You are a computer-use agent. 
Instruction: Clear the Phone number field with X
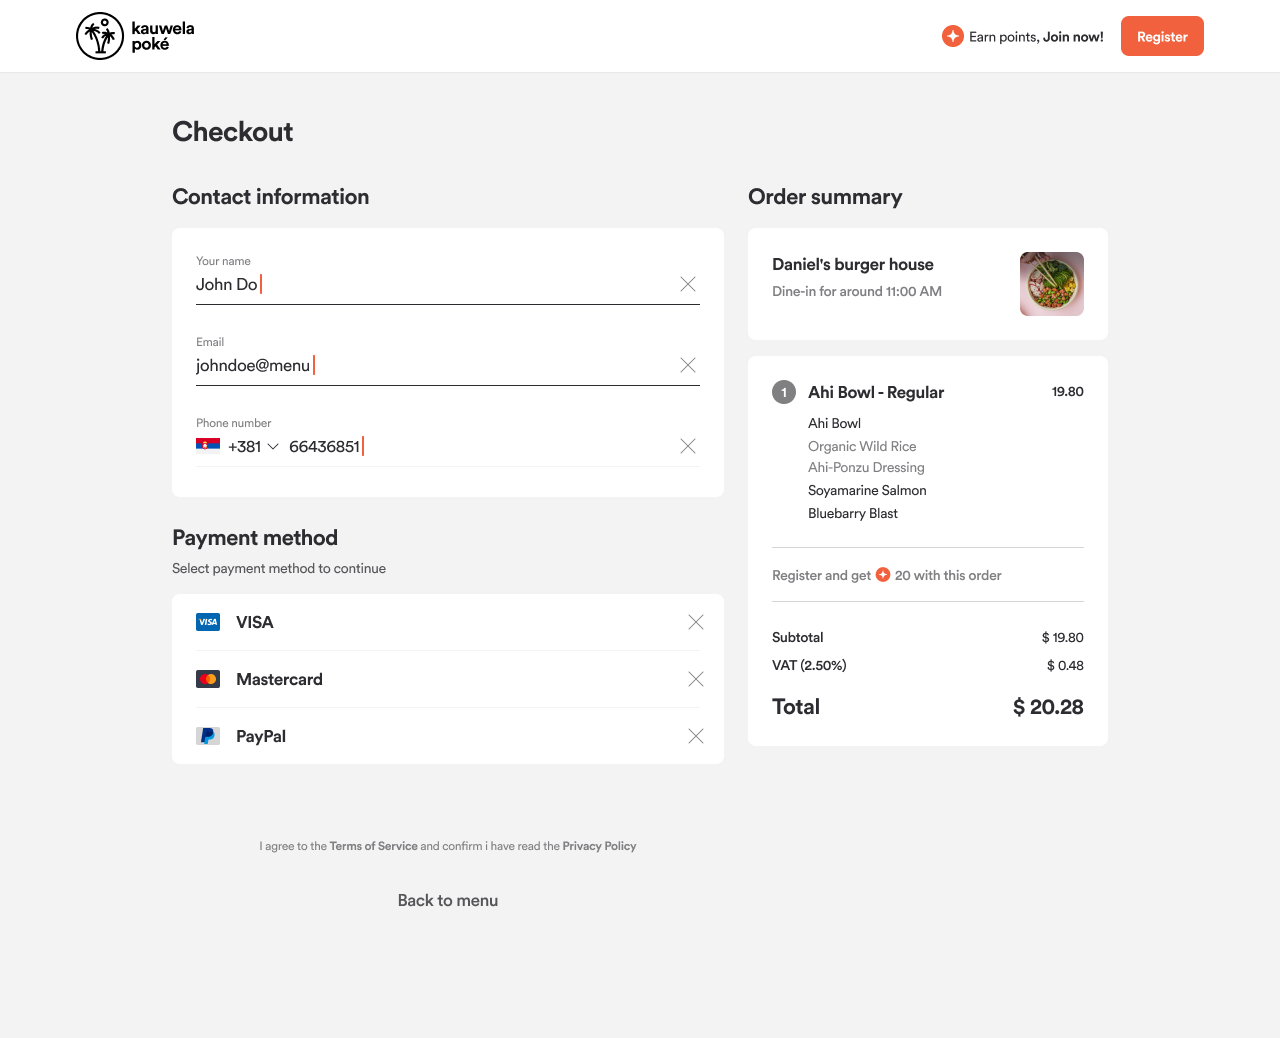point(688,446)
